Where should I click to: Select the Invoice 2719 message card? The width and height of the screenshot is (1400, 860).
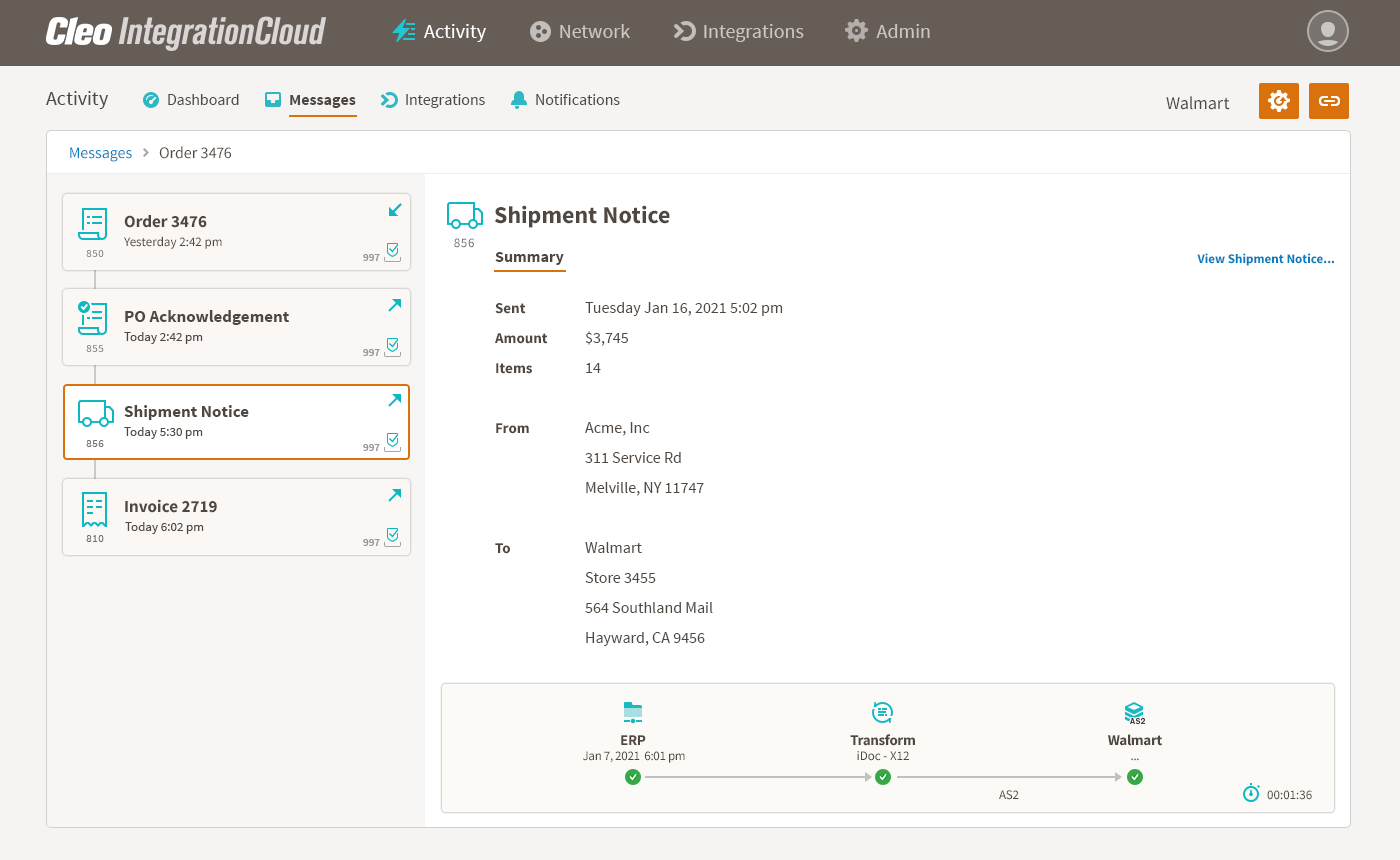pyautogui.click(x=236, y=517)
